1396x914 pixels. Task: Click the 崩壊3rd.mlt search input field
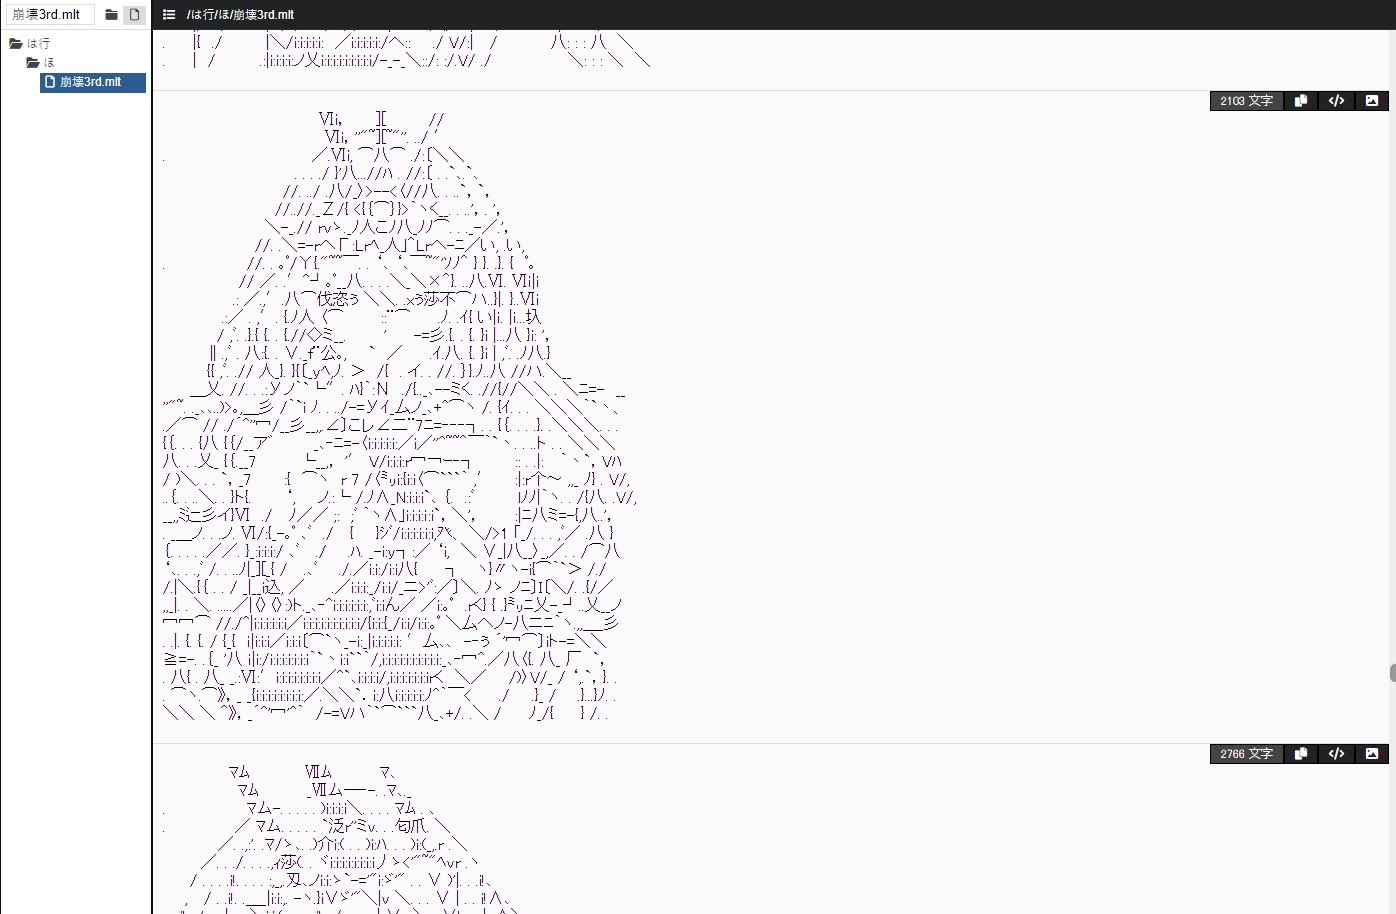[48, 15]
